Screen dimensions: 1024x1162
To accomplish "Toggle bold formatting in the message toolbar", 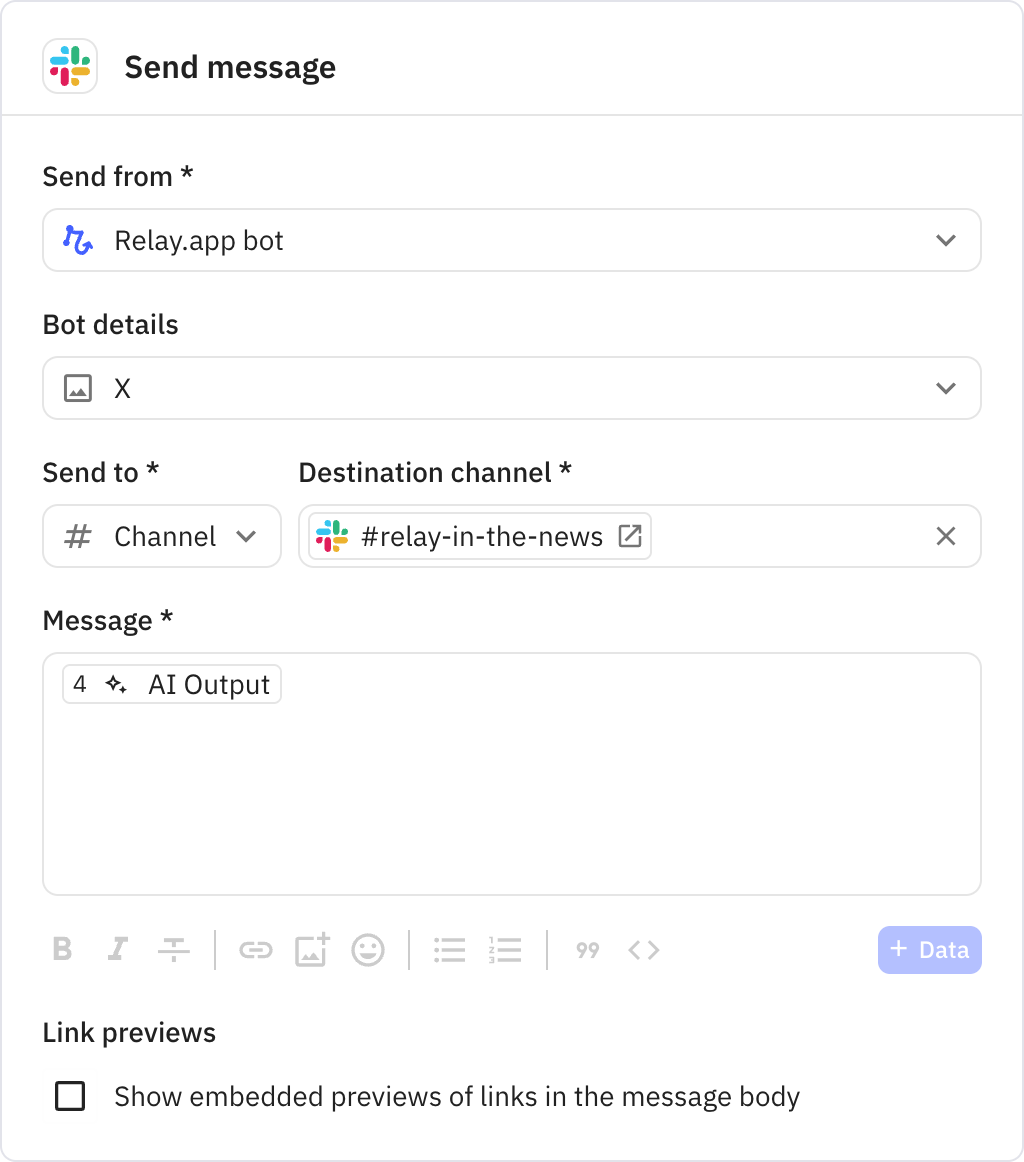I will pos(62,950).
